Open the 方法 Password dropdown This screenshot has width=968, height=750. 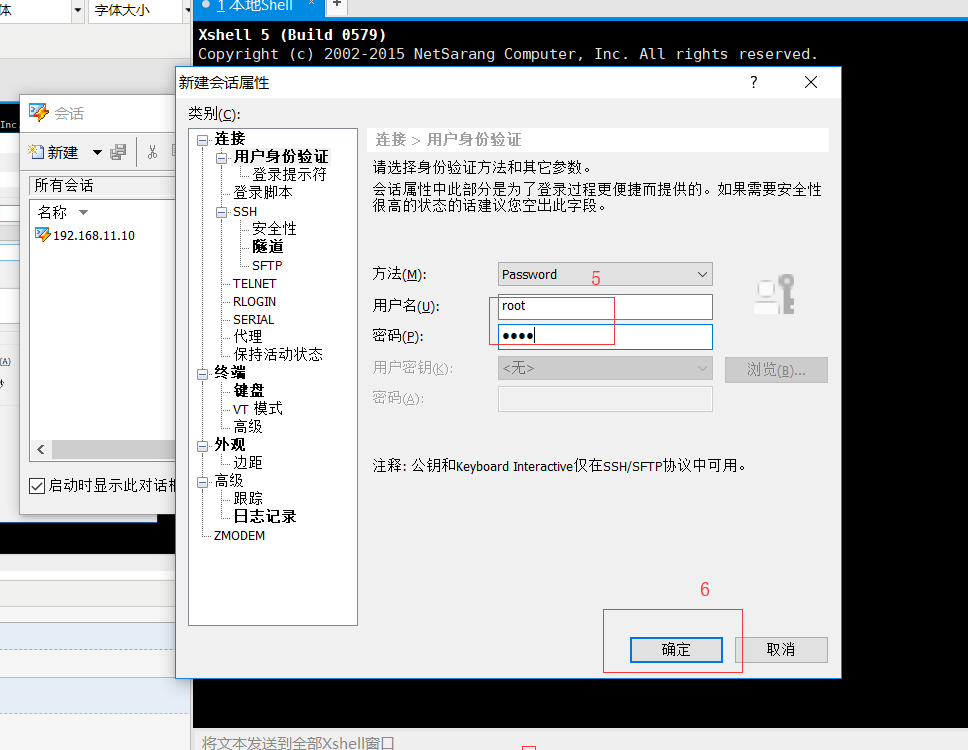pos(605,274)
